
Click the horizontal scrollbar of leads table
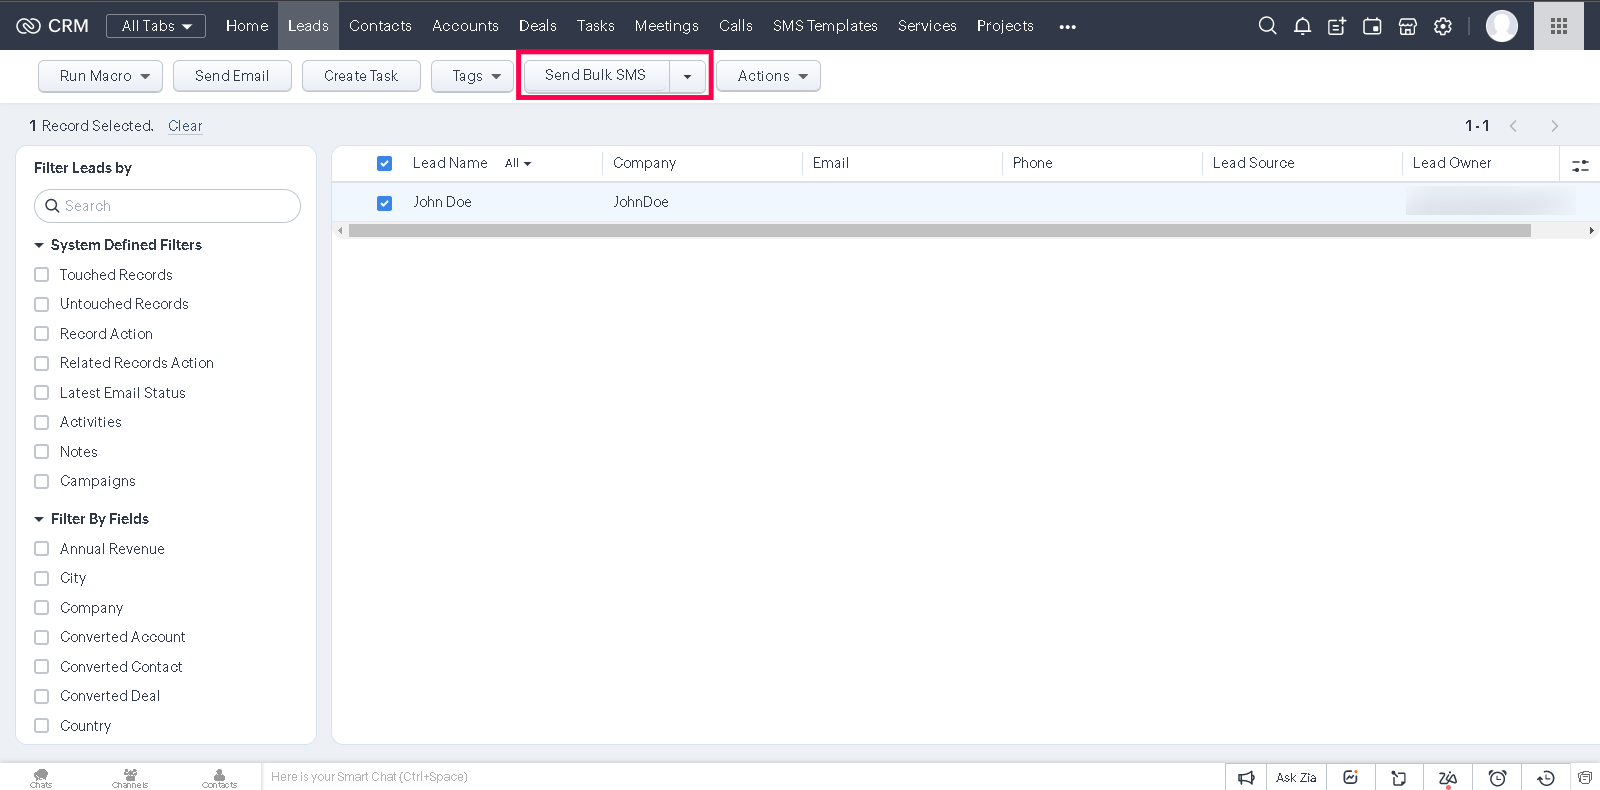pos(939,231)
